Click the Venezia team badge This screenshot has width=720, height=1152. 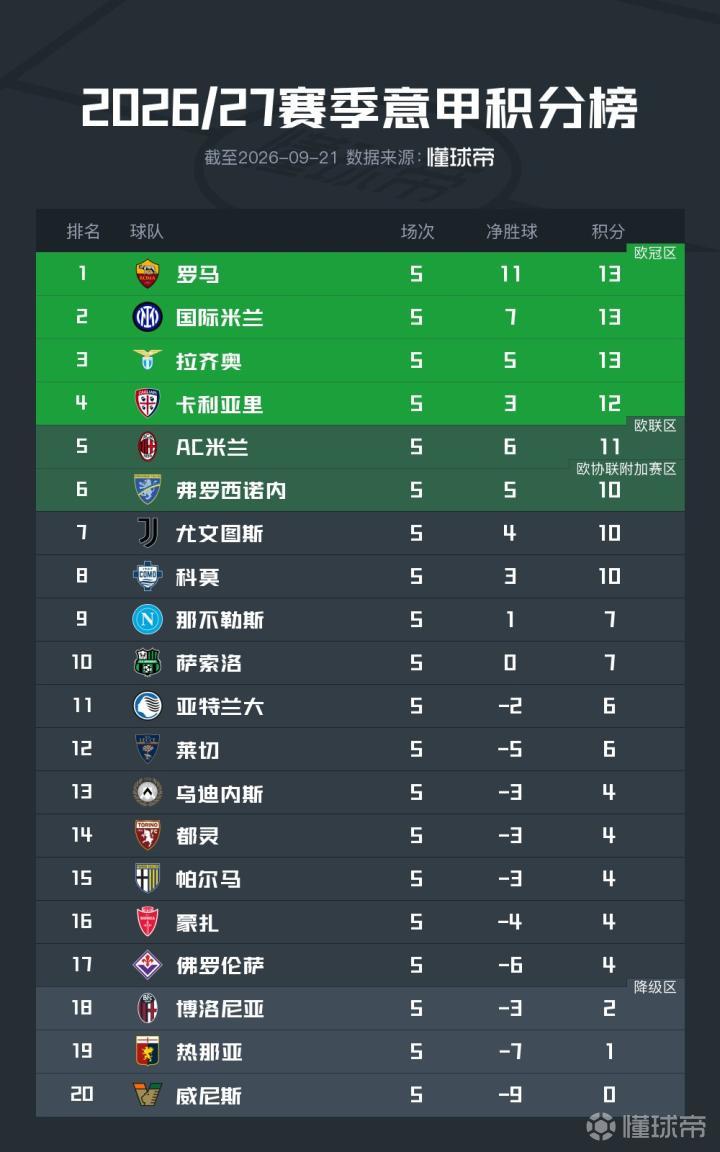(148, 1095)
